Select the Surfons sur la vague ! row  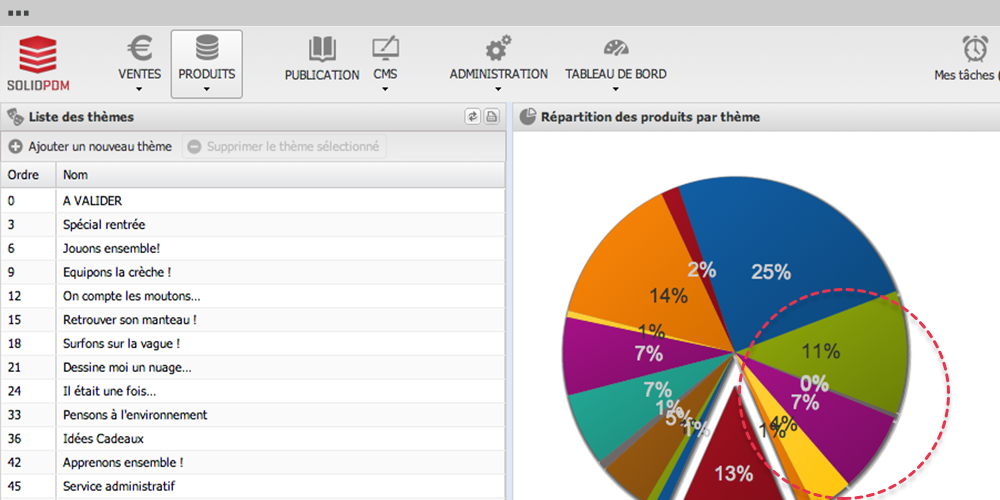pyautogui.click(x=253, y=344)
